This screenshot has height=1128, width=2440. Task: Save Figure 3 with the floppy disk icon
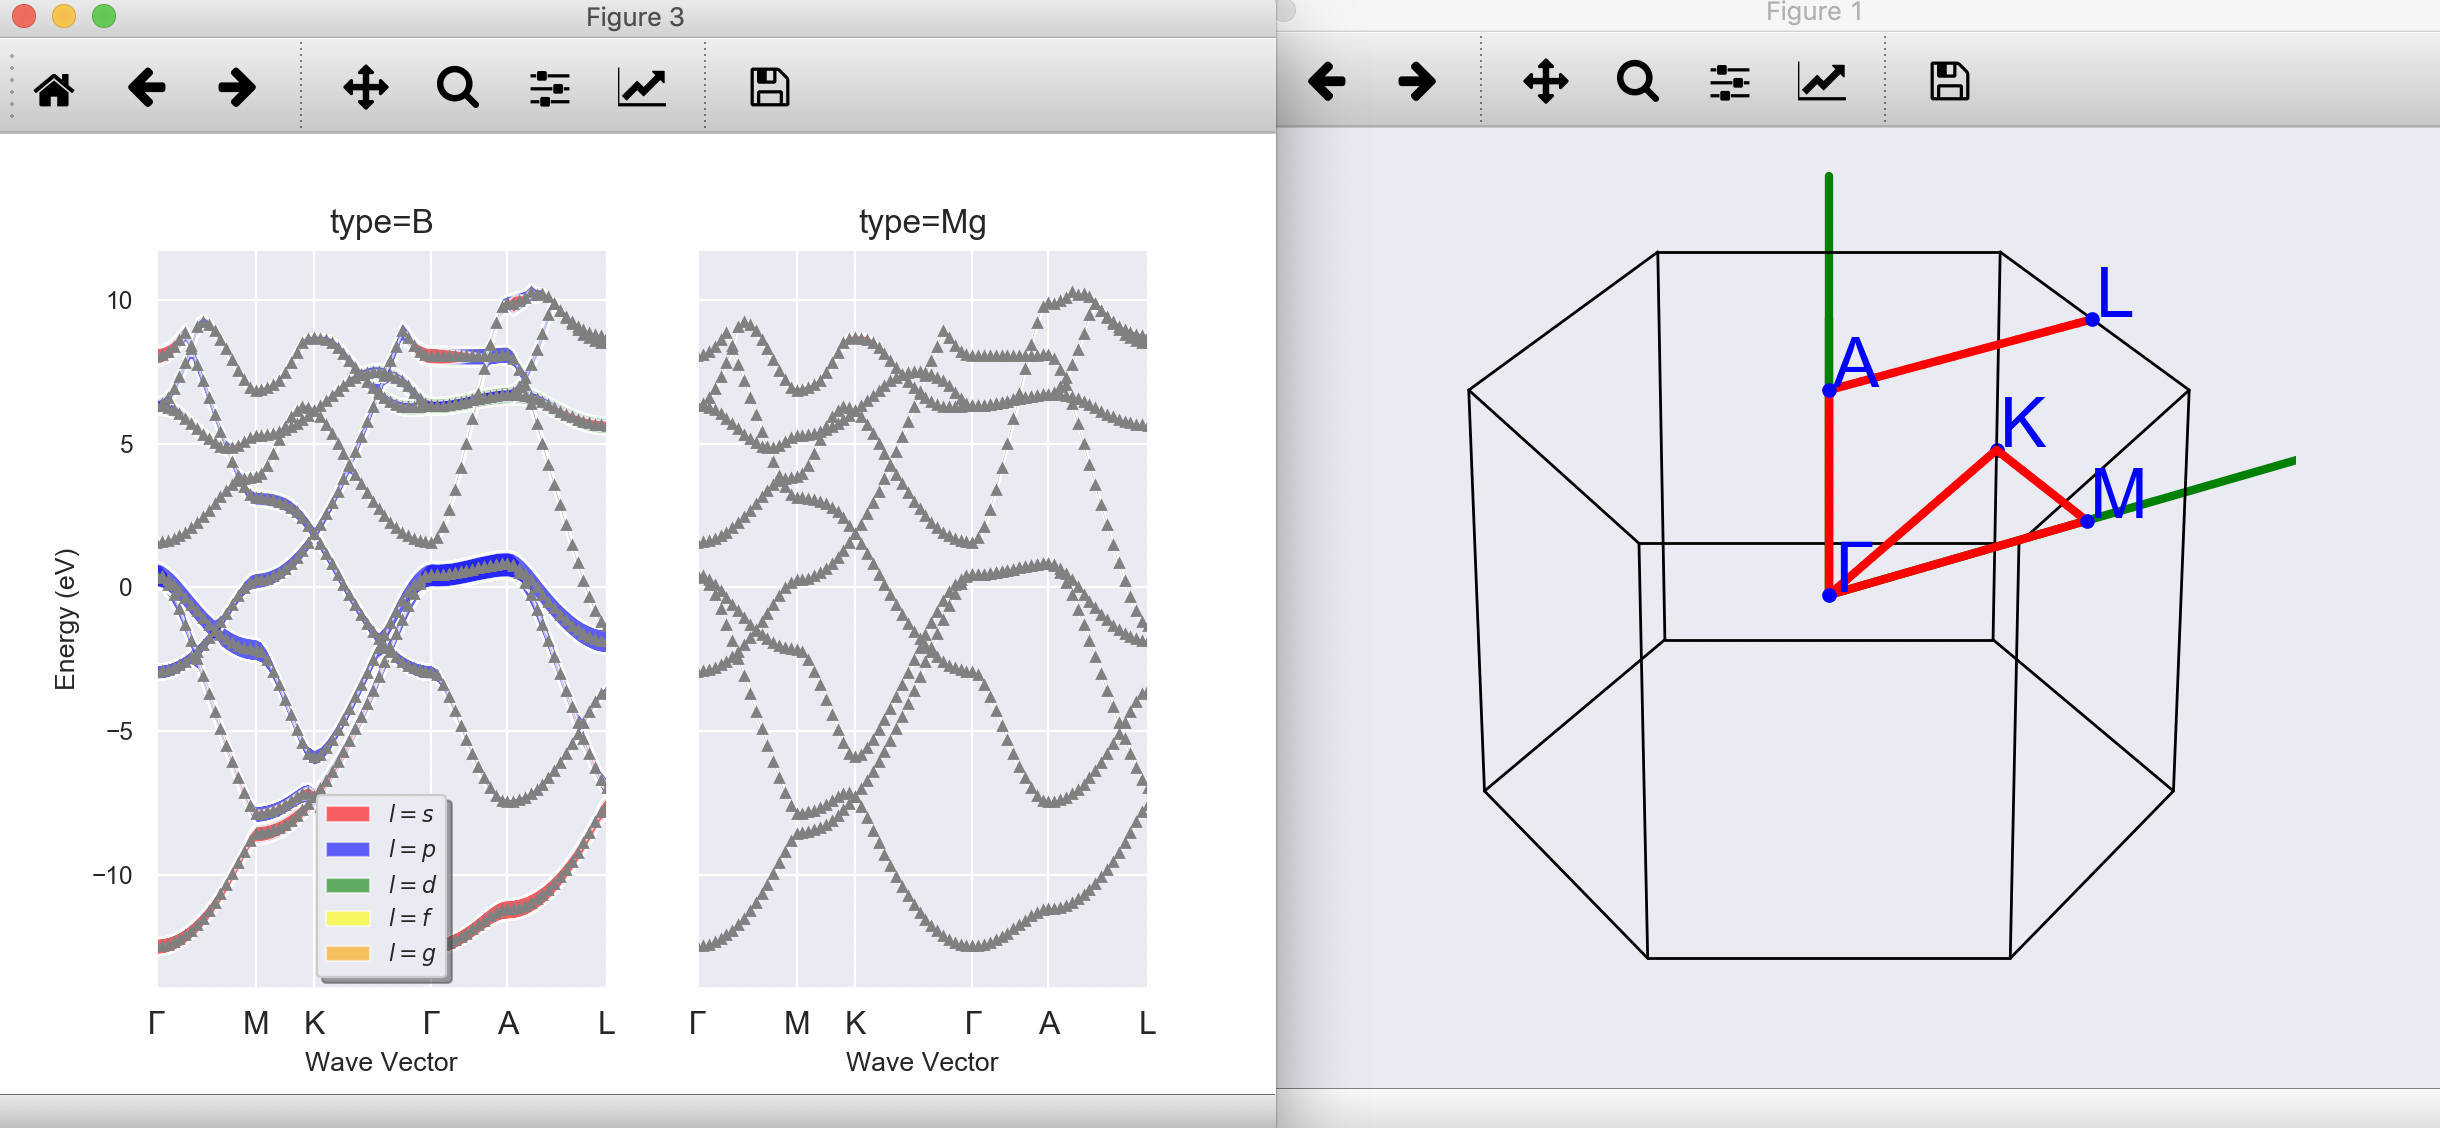pyautogui.click(x=769, y=88)
